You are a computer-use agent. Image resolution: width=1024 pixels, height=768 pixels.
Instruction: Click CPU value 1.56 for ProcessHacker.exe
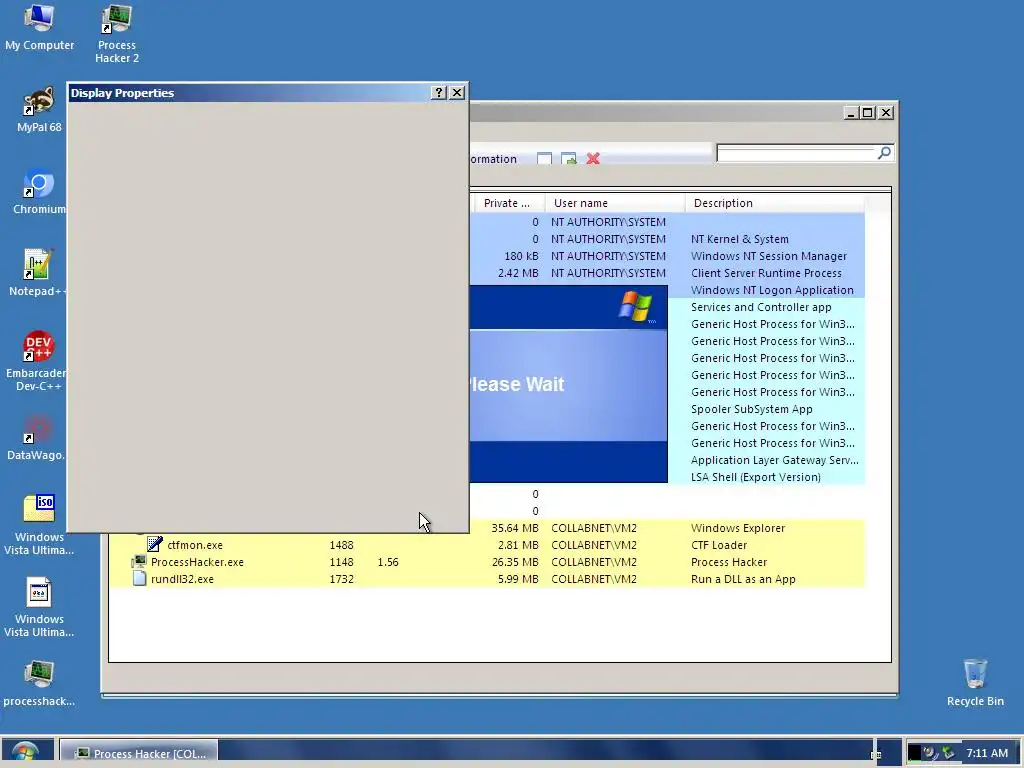tap(388, 562)
